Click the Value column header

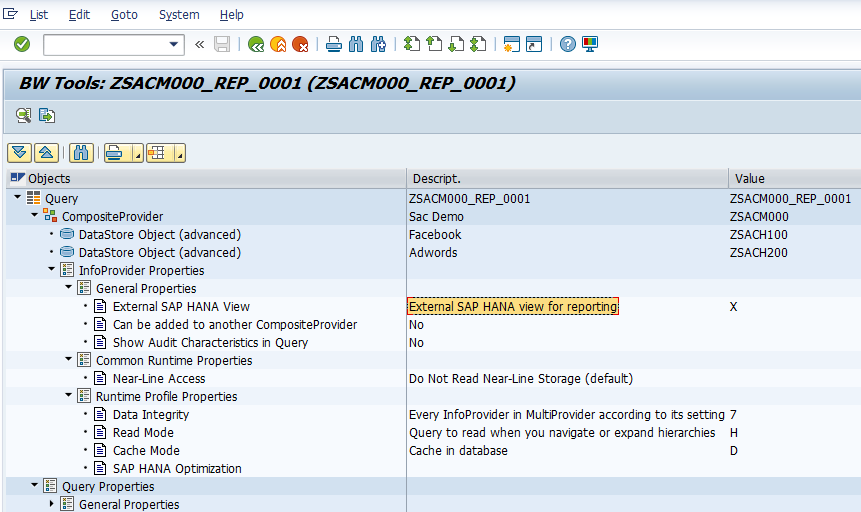click(795, 179)
